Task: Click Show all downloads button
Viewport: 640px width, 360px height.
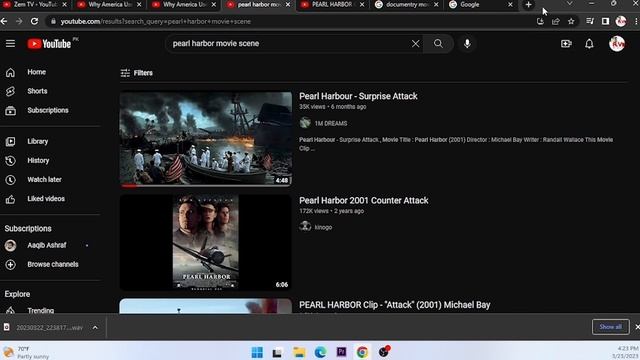Action: click(x=610, y=327)
